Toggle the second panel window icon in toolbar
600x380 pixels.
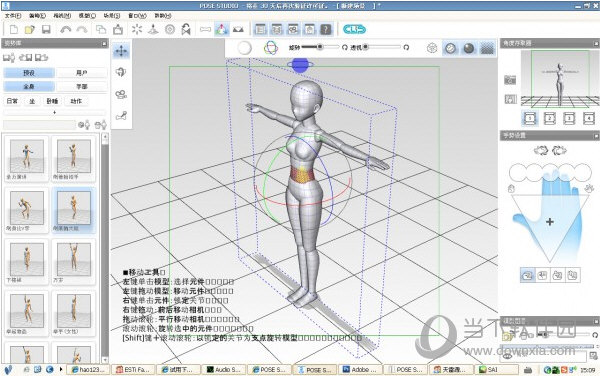(277, 29)
